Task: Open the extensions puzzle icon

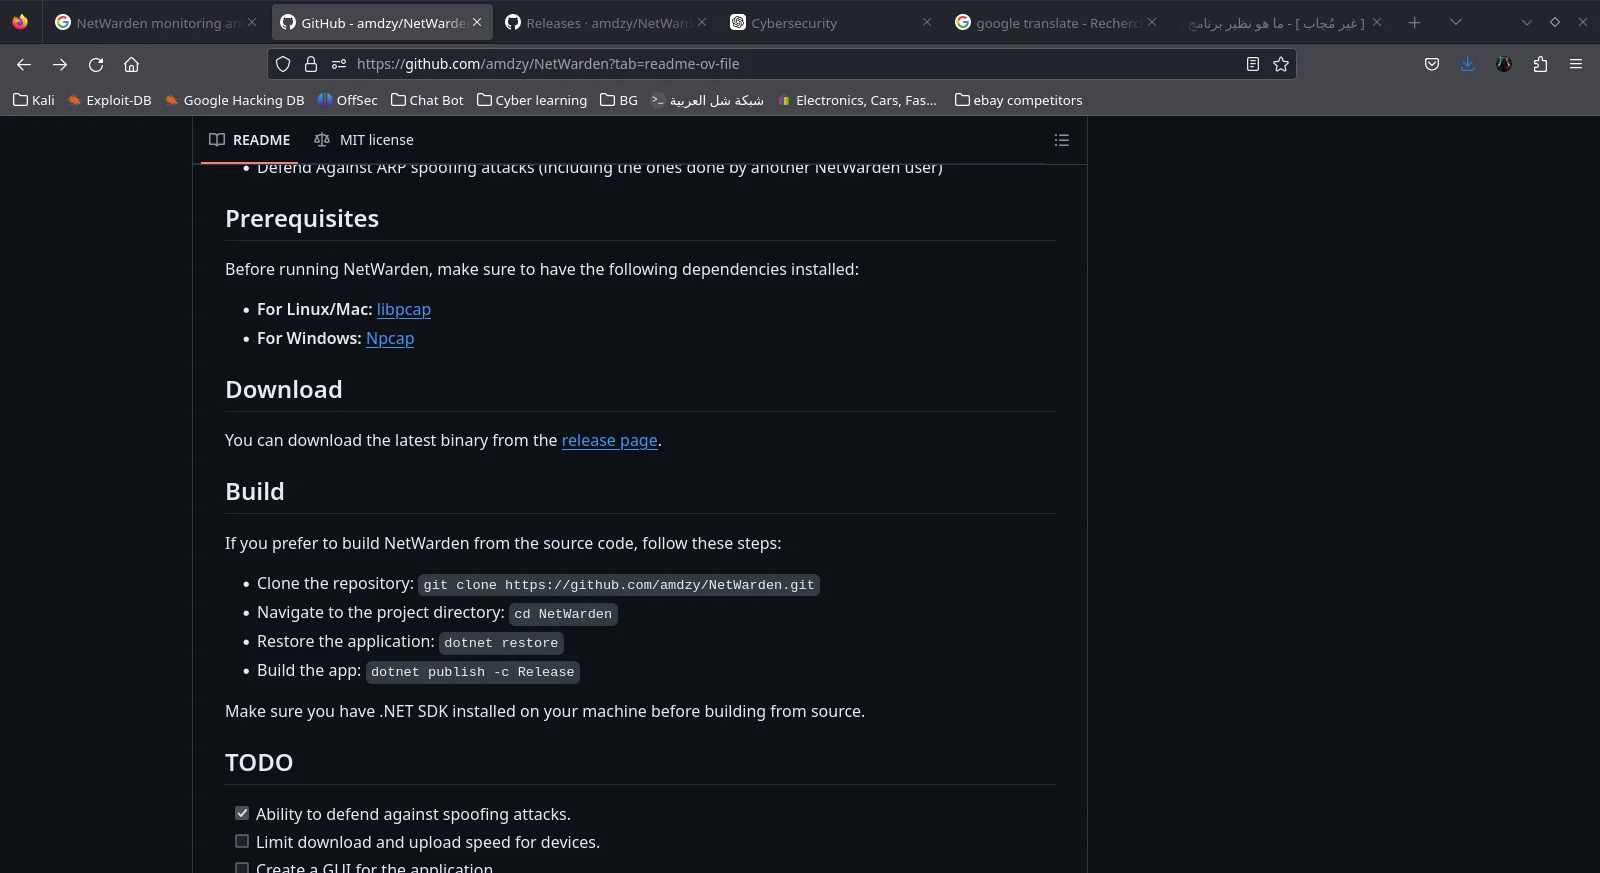Action: pos(1540,64)
